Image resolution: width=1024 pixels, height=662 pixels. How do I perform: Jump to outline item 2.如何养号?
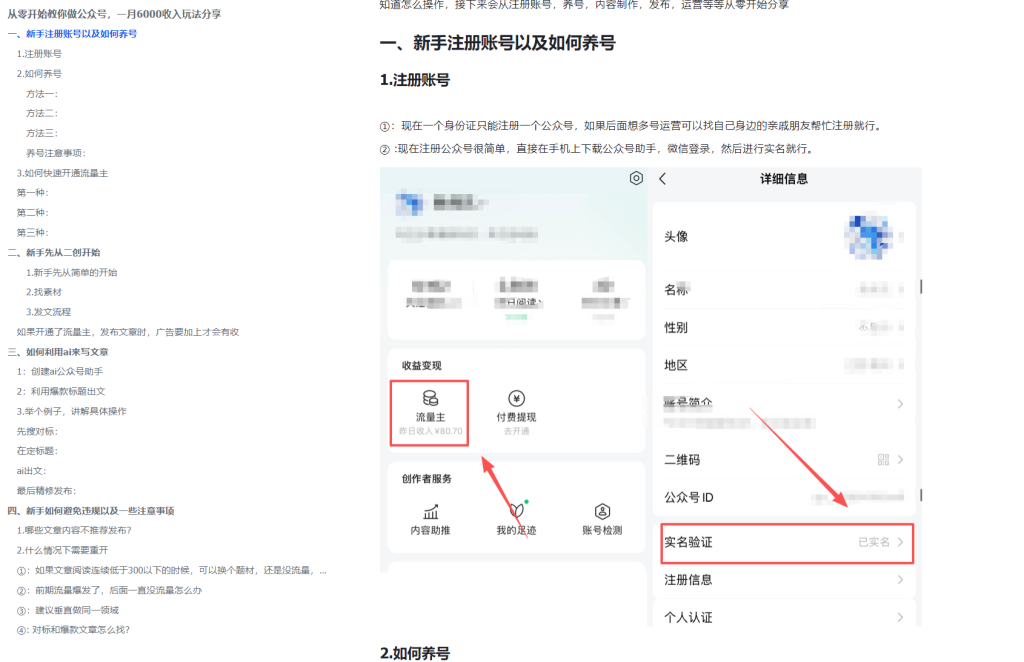(39, 74)
